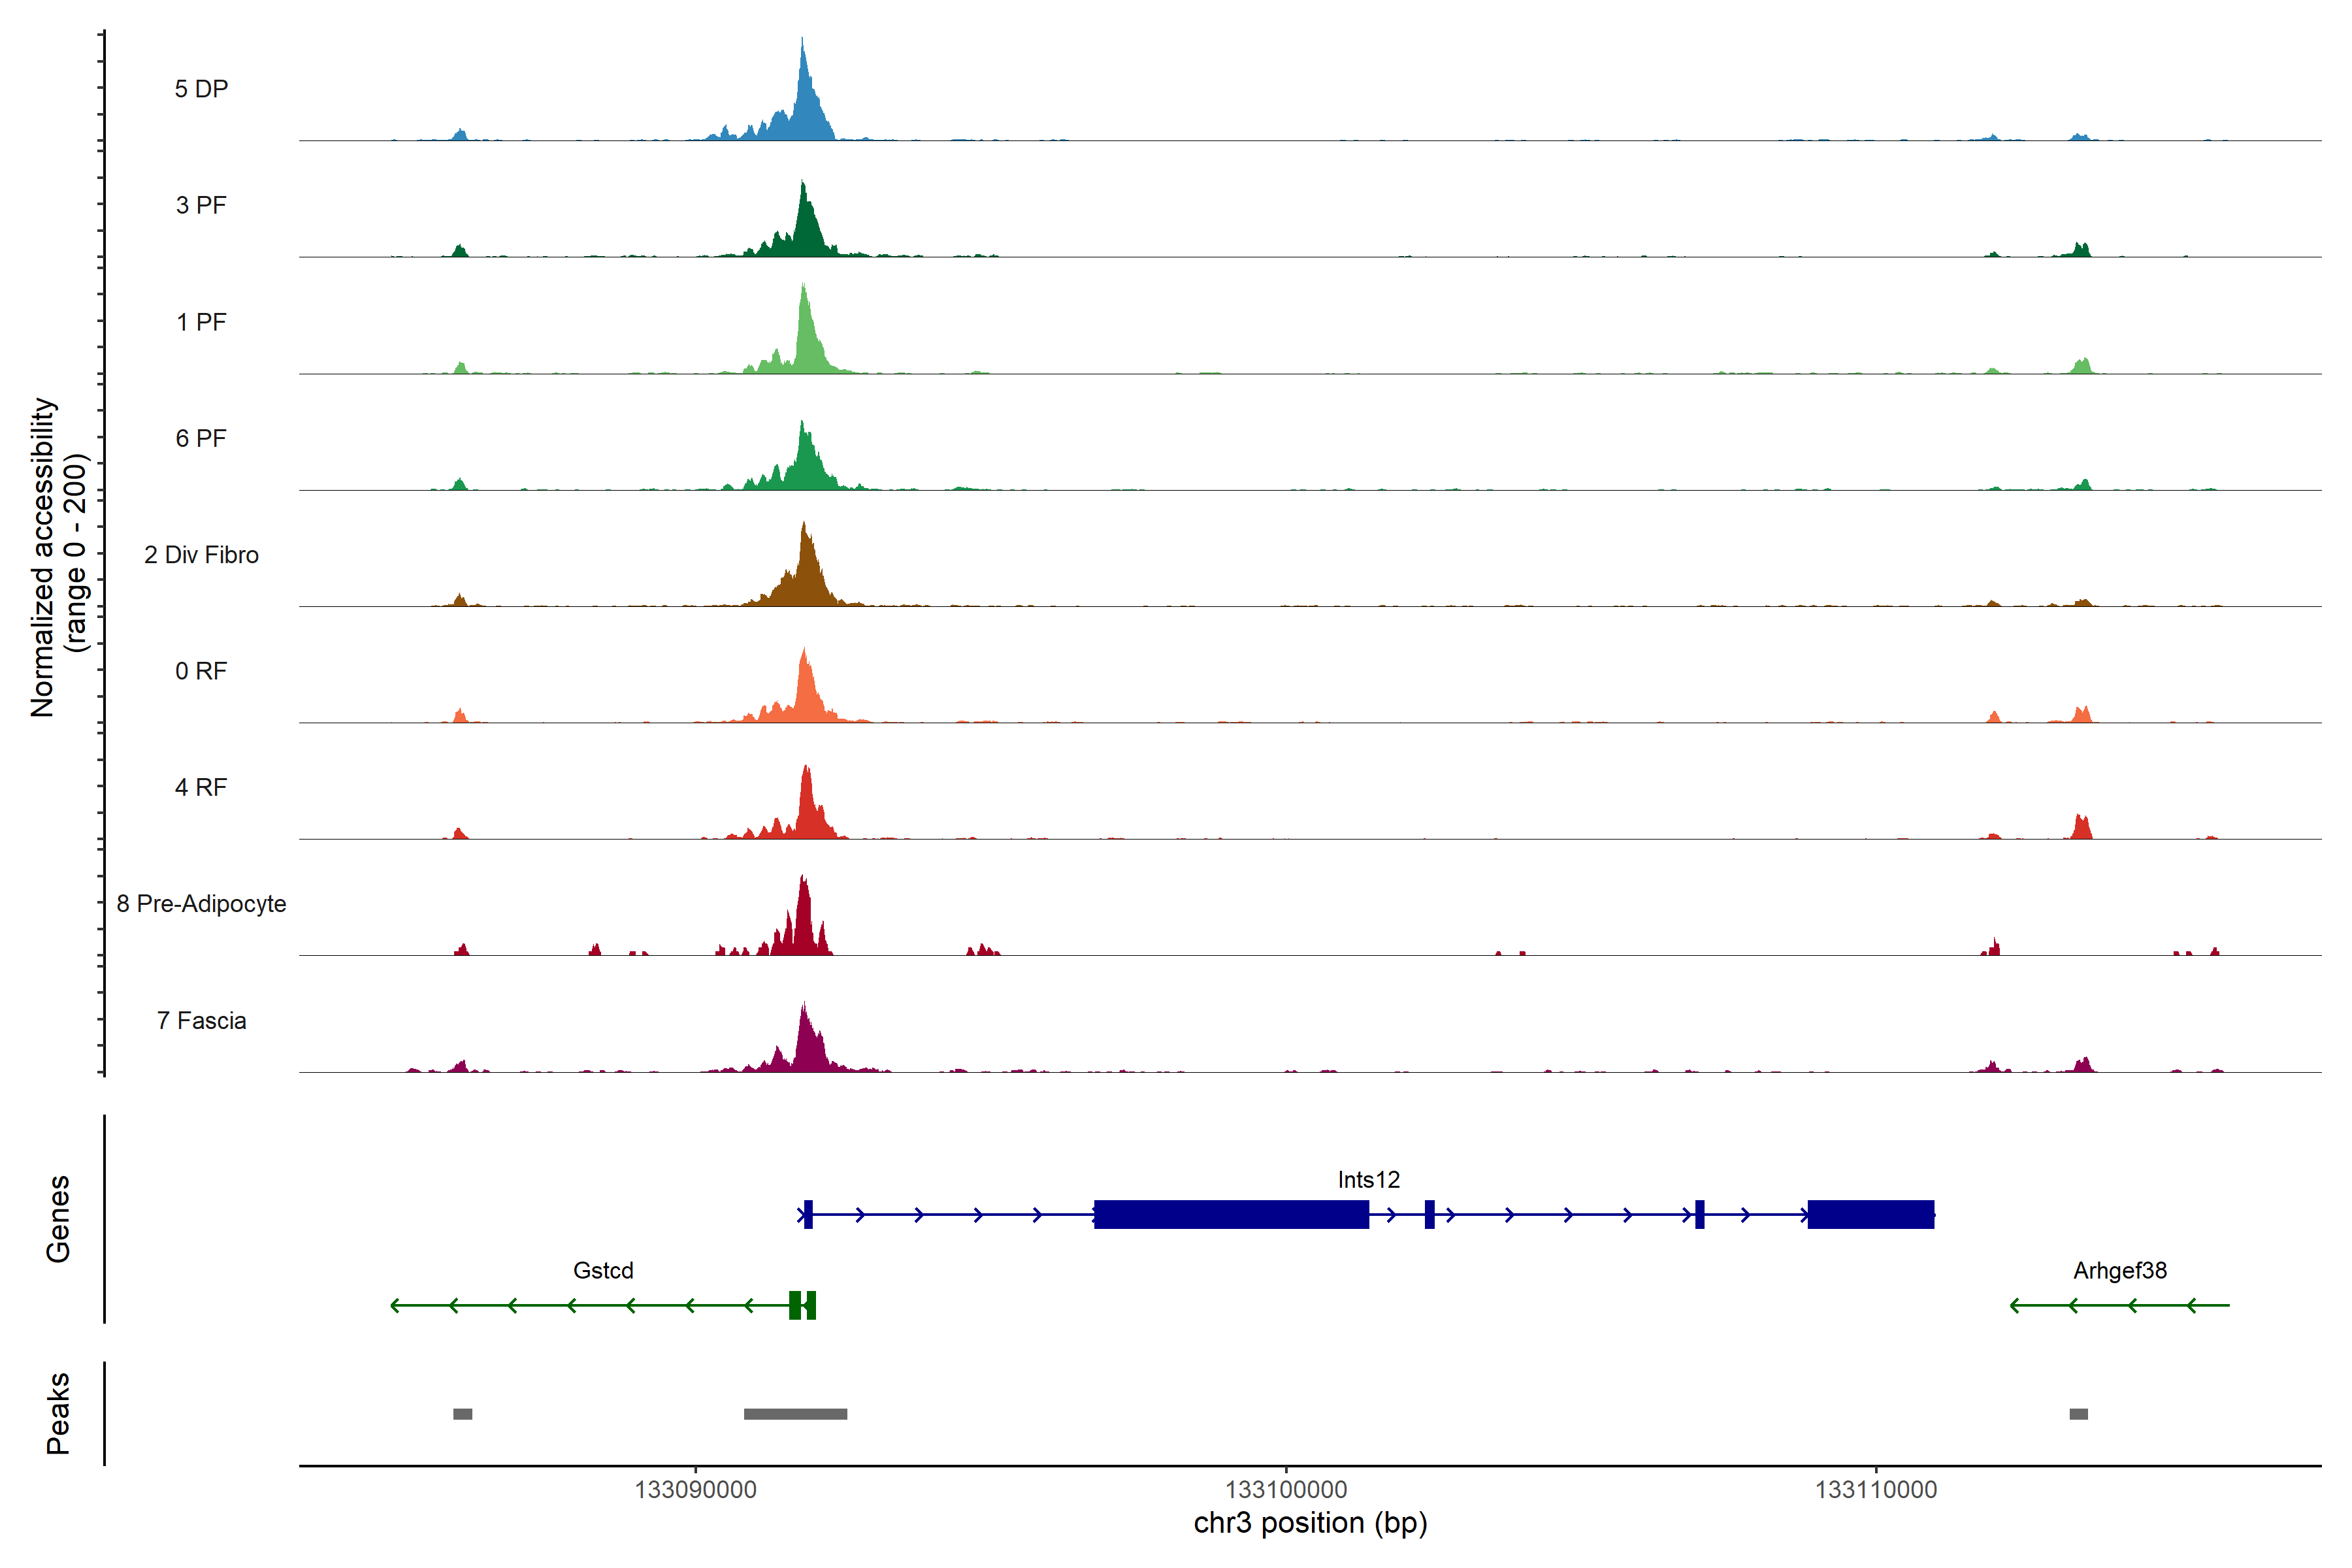Click the Peaks panel label
Image resolution: width=2352 pixels, height=1568 pixels.
[x=58, y=1413]
